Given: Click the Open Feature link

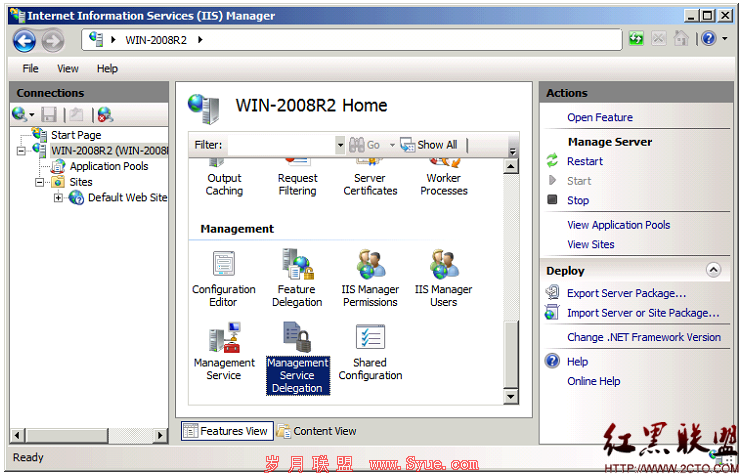Looking at the screenshot, I should [x=600, y=117].
